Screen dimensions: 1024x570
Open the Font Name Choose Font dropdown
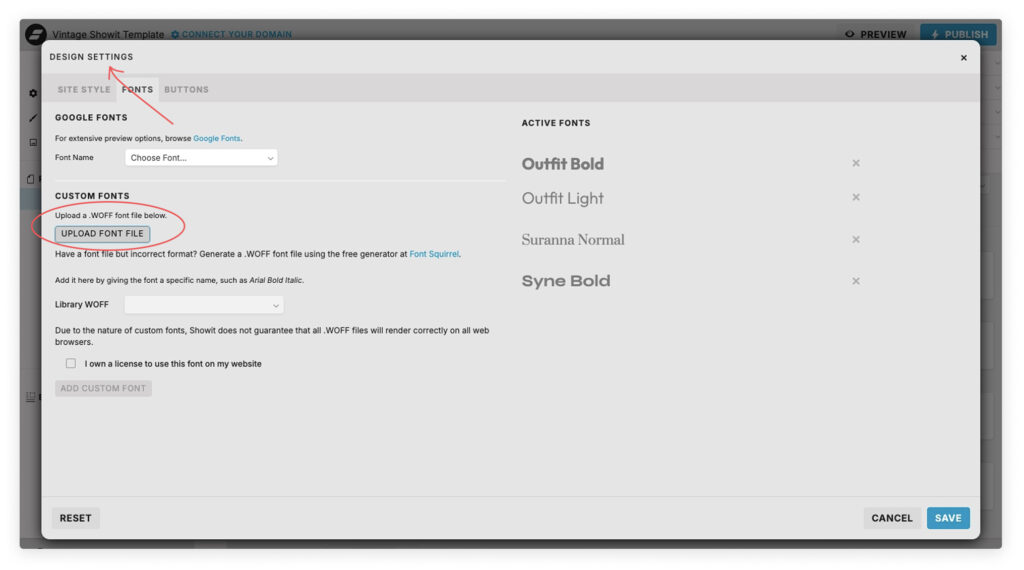pos(201,157)
